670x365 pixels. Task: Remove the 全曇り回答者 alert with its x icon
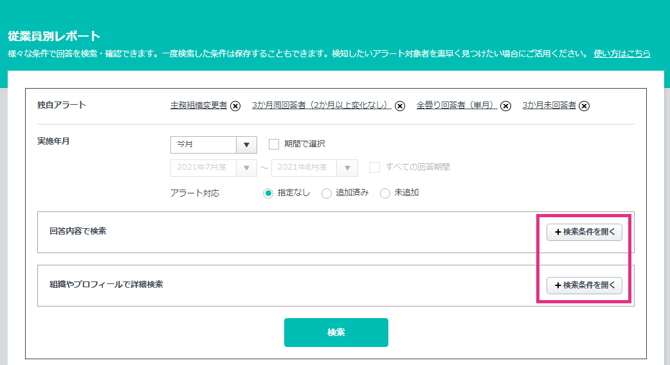pyautogui.click(x=505, y=106)
